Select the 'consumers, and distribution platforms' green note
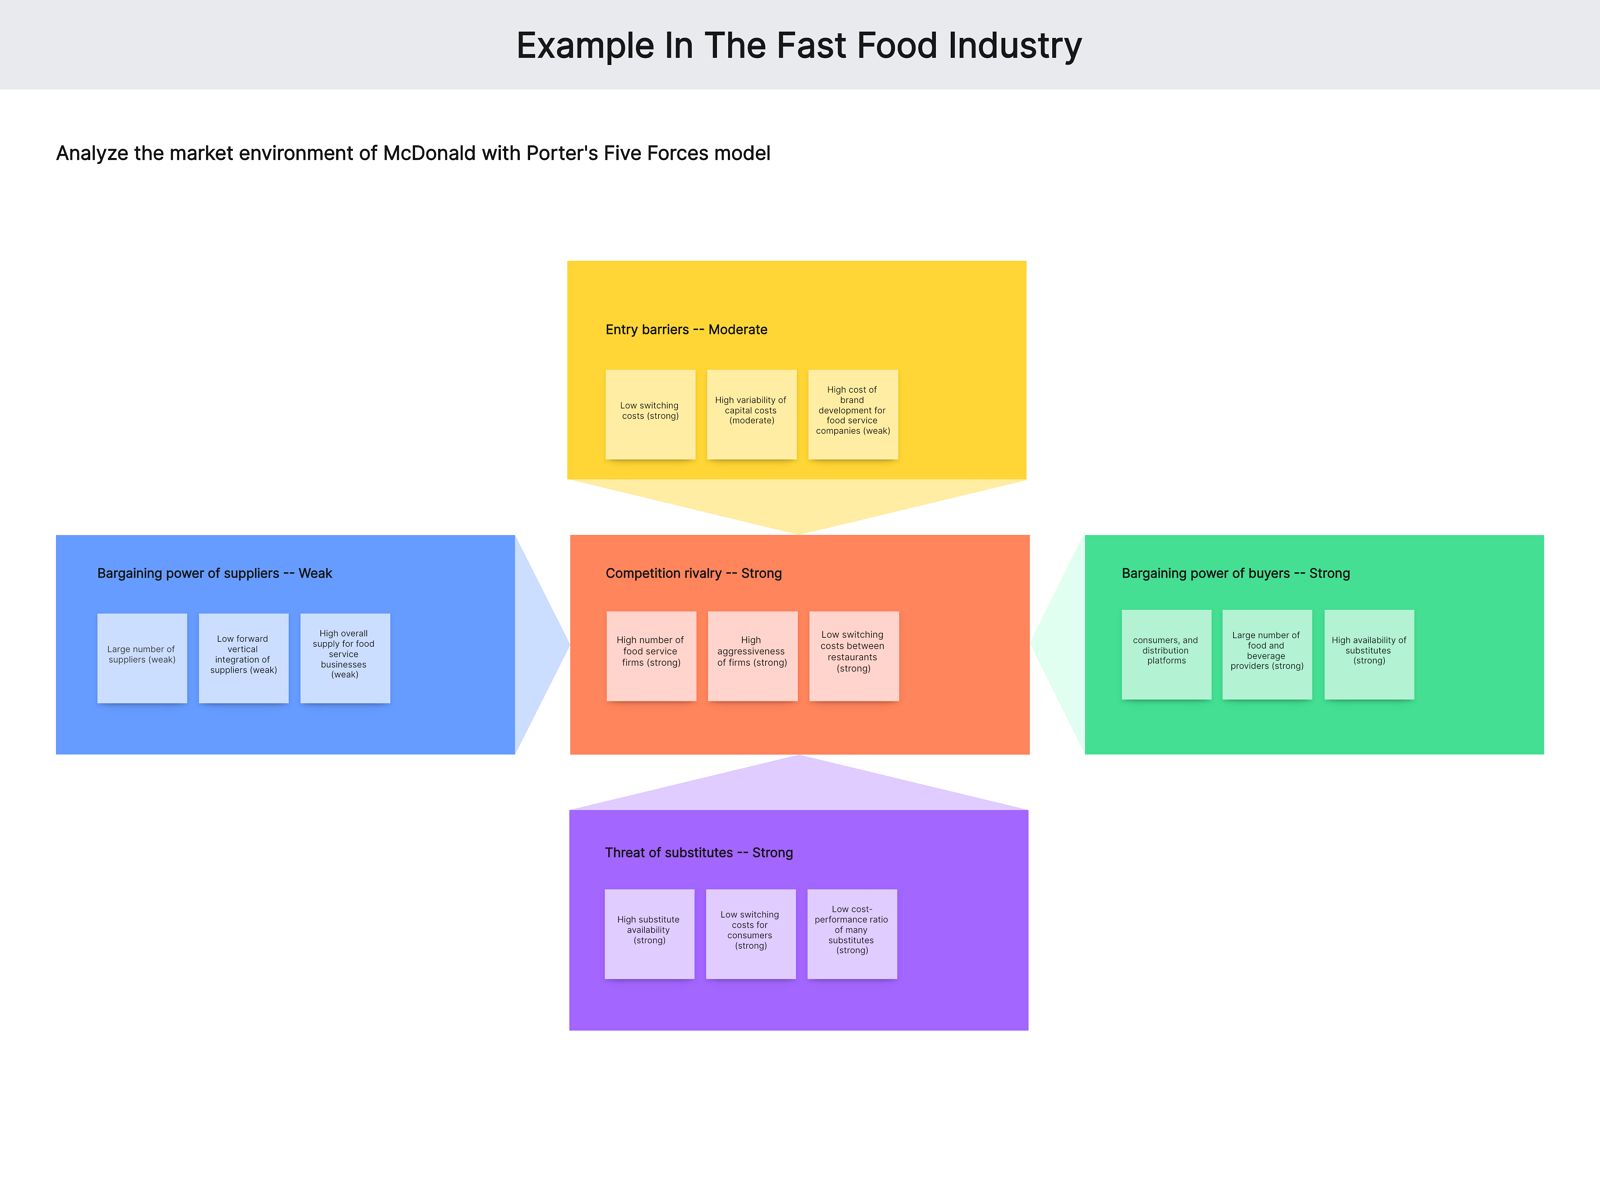 click(1166, 654)
